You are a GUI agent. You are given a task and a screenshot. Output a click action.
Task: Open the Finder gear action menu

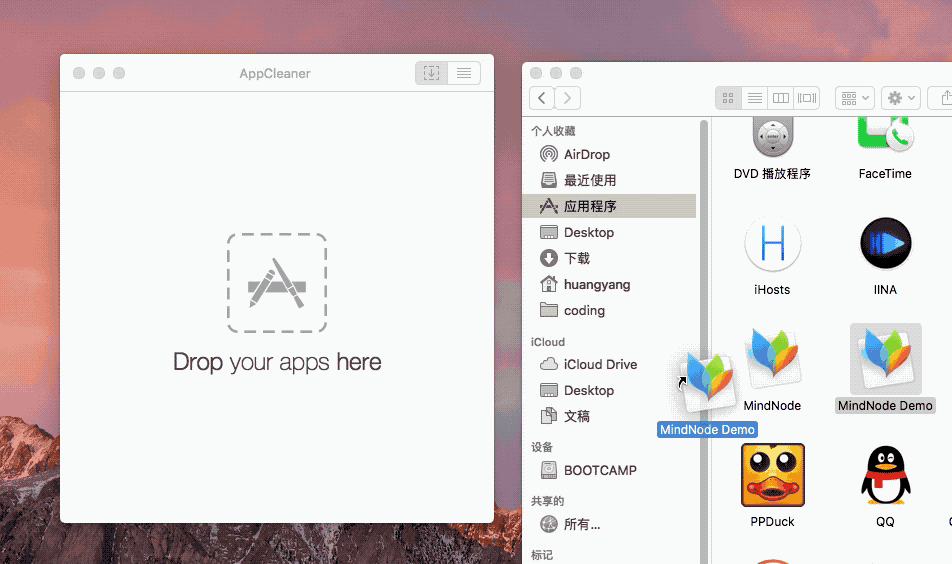point(901,98)
